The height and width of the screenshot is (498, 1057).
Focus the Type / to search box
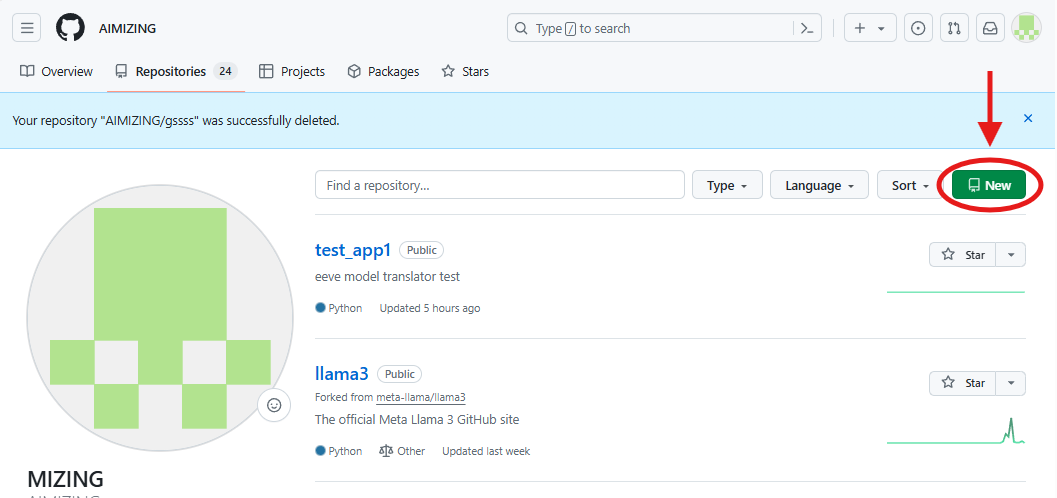(664, 28)
